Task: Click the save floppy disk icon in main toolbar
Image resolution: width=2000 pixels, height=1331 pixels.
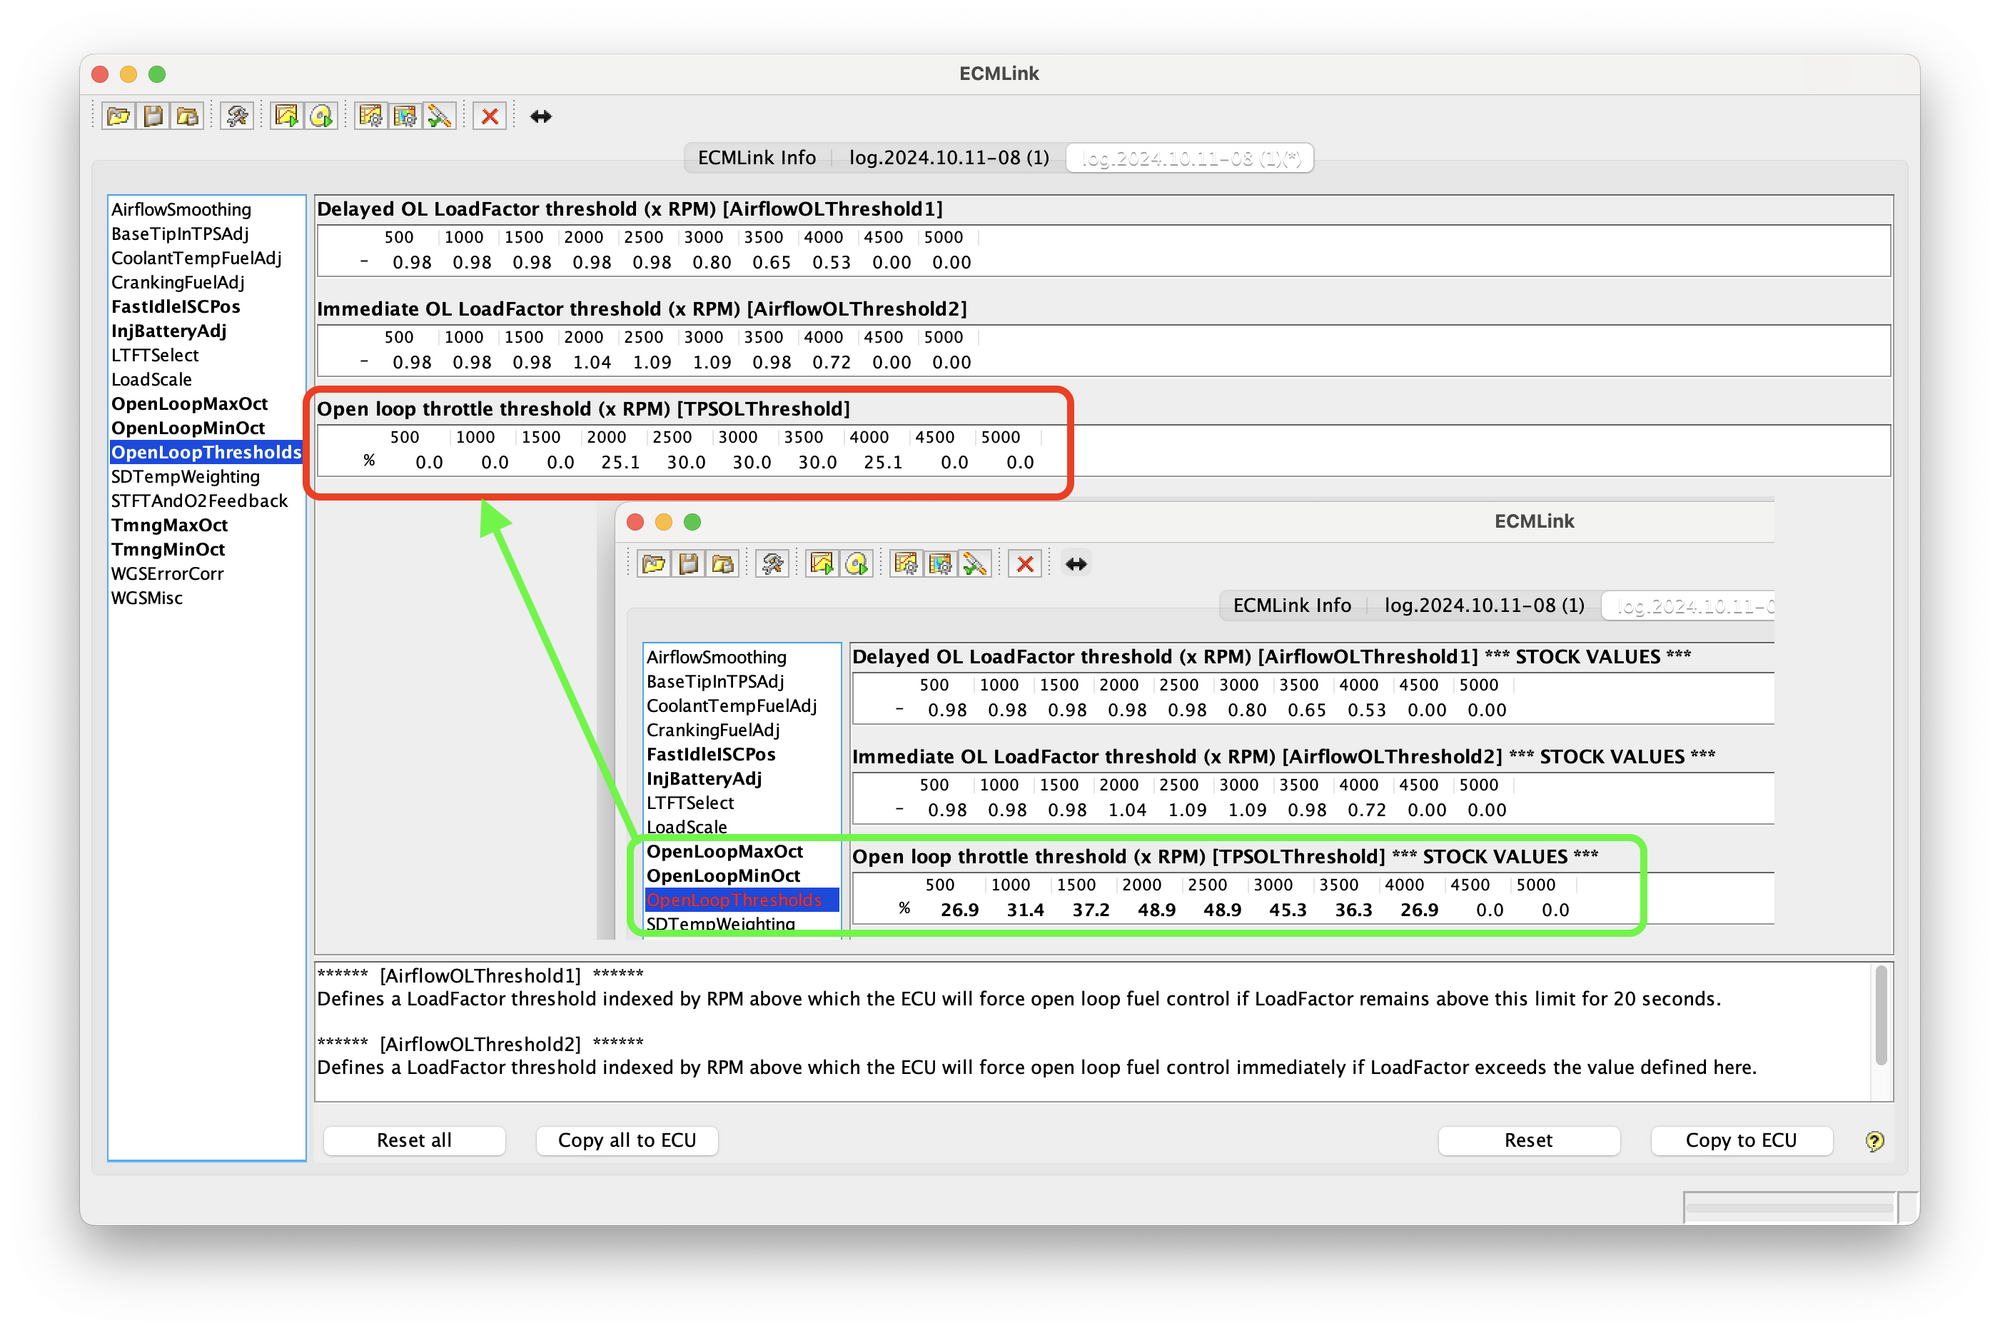Action: point(153,116)
